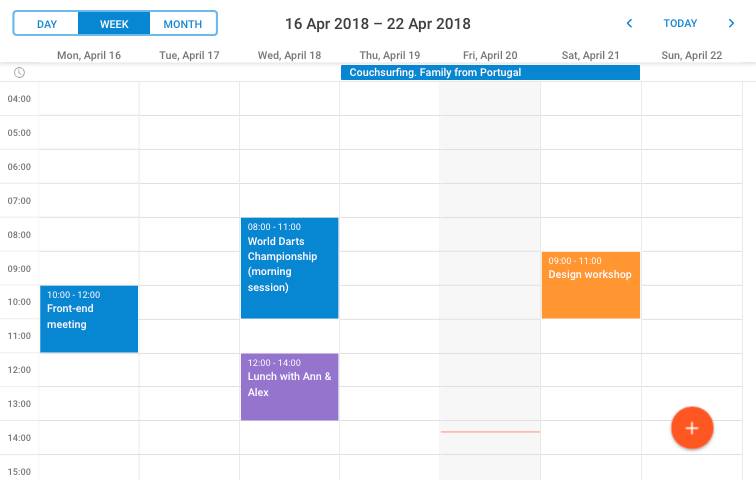Open the Front-end meeting event
This screenshot has height=480, width=756.
point(89,319)
